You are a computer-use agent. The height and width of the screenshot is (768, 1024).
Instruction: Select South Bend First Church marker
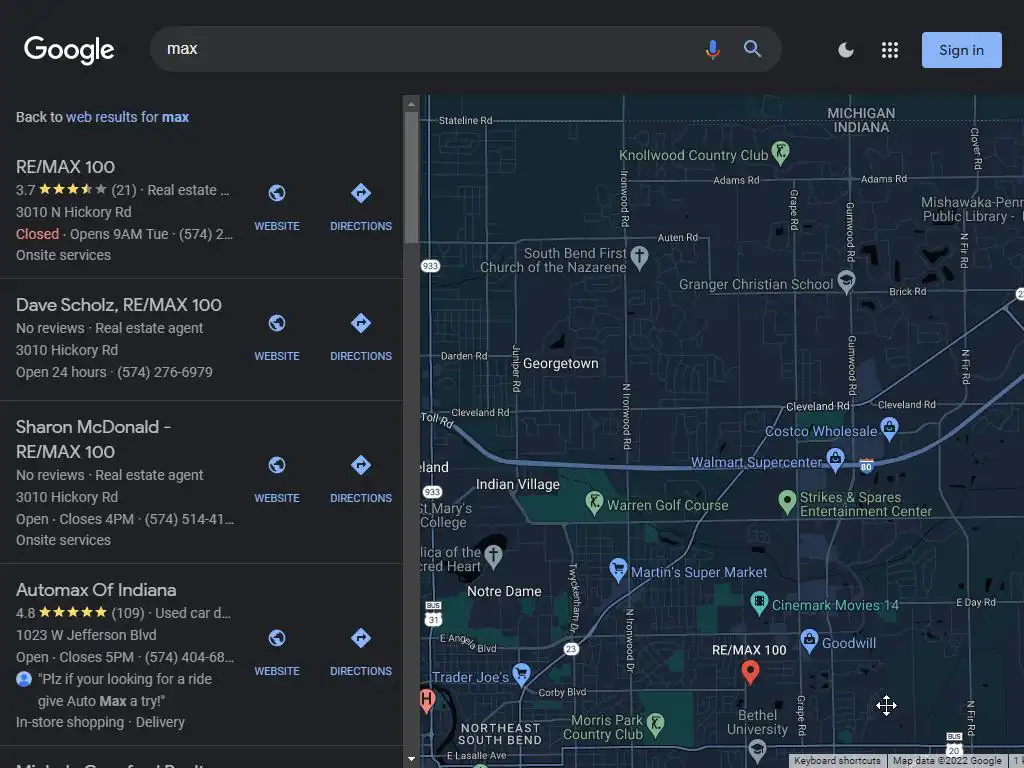[x=639, y=257]
